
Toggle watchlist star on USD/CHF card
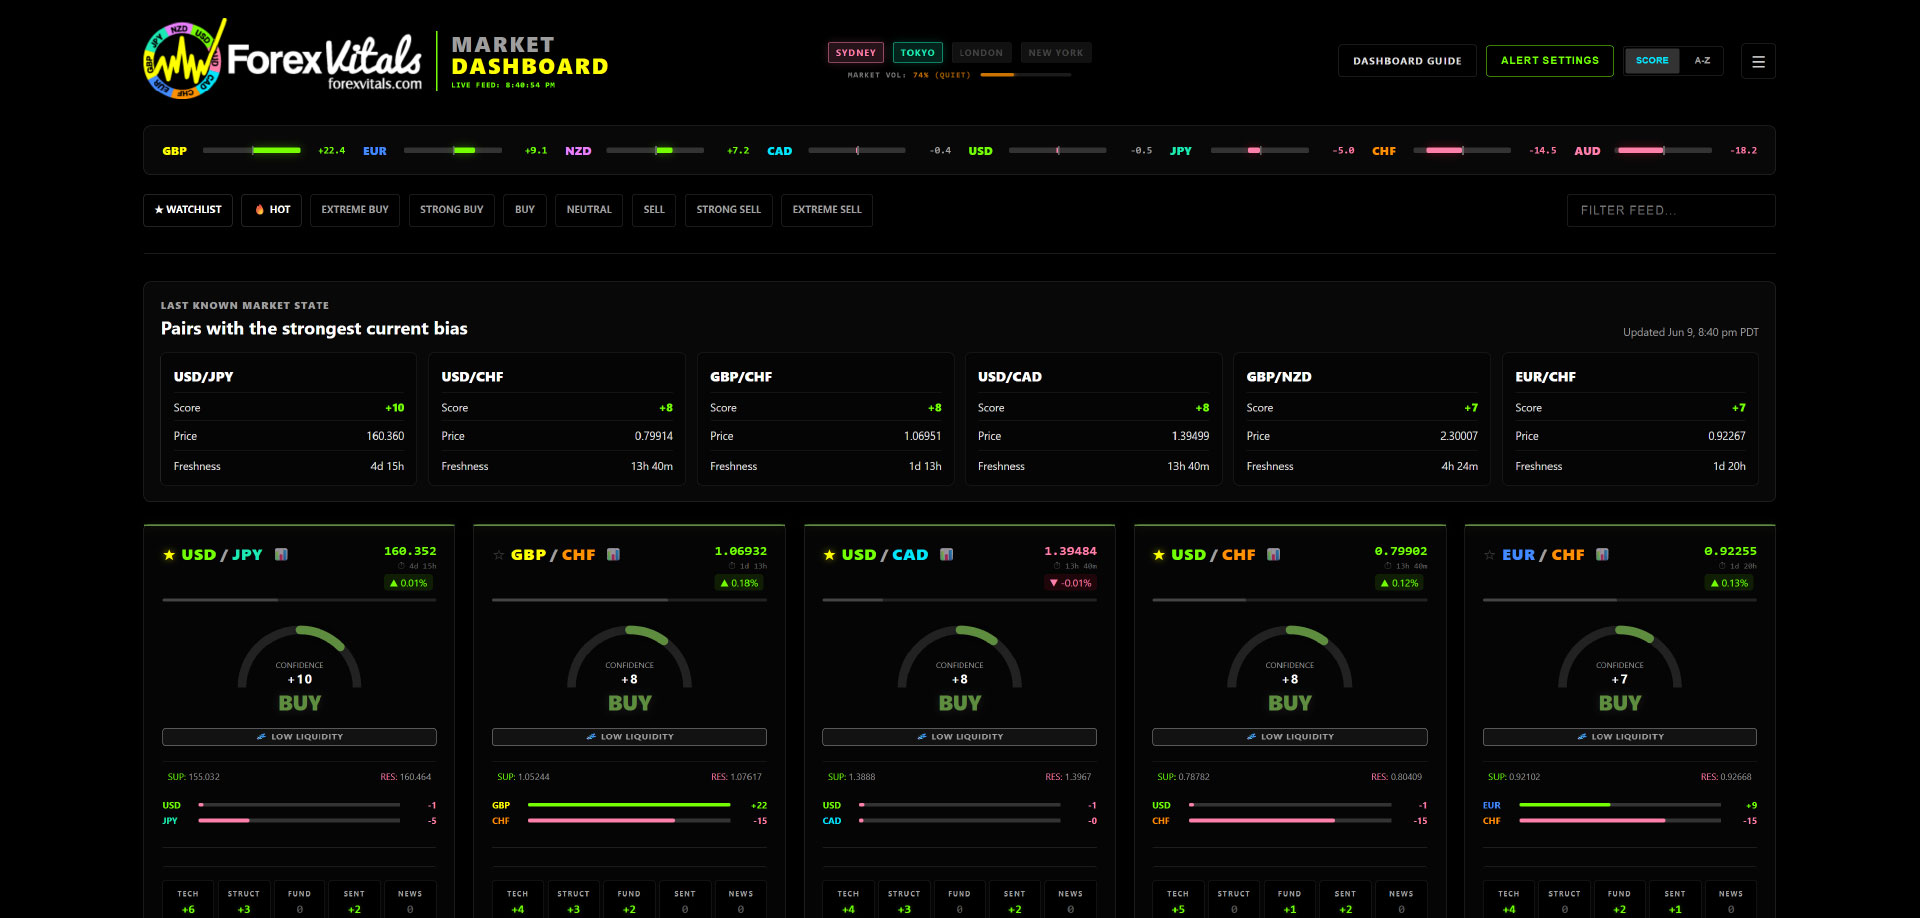pyautogui.click(x=1159, y=555)
